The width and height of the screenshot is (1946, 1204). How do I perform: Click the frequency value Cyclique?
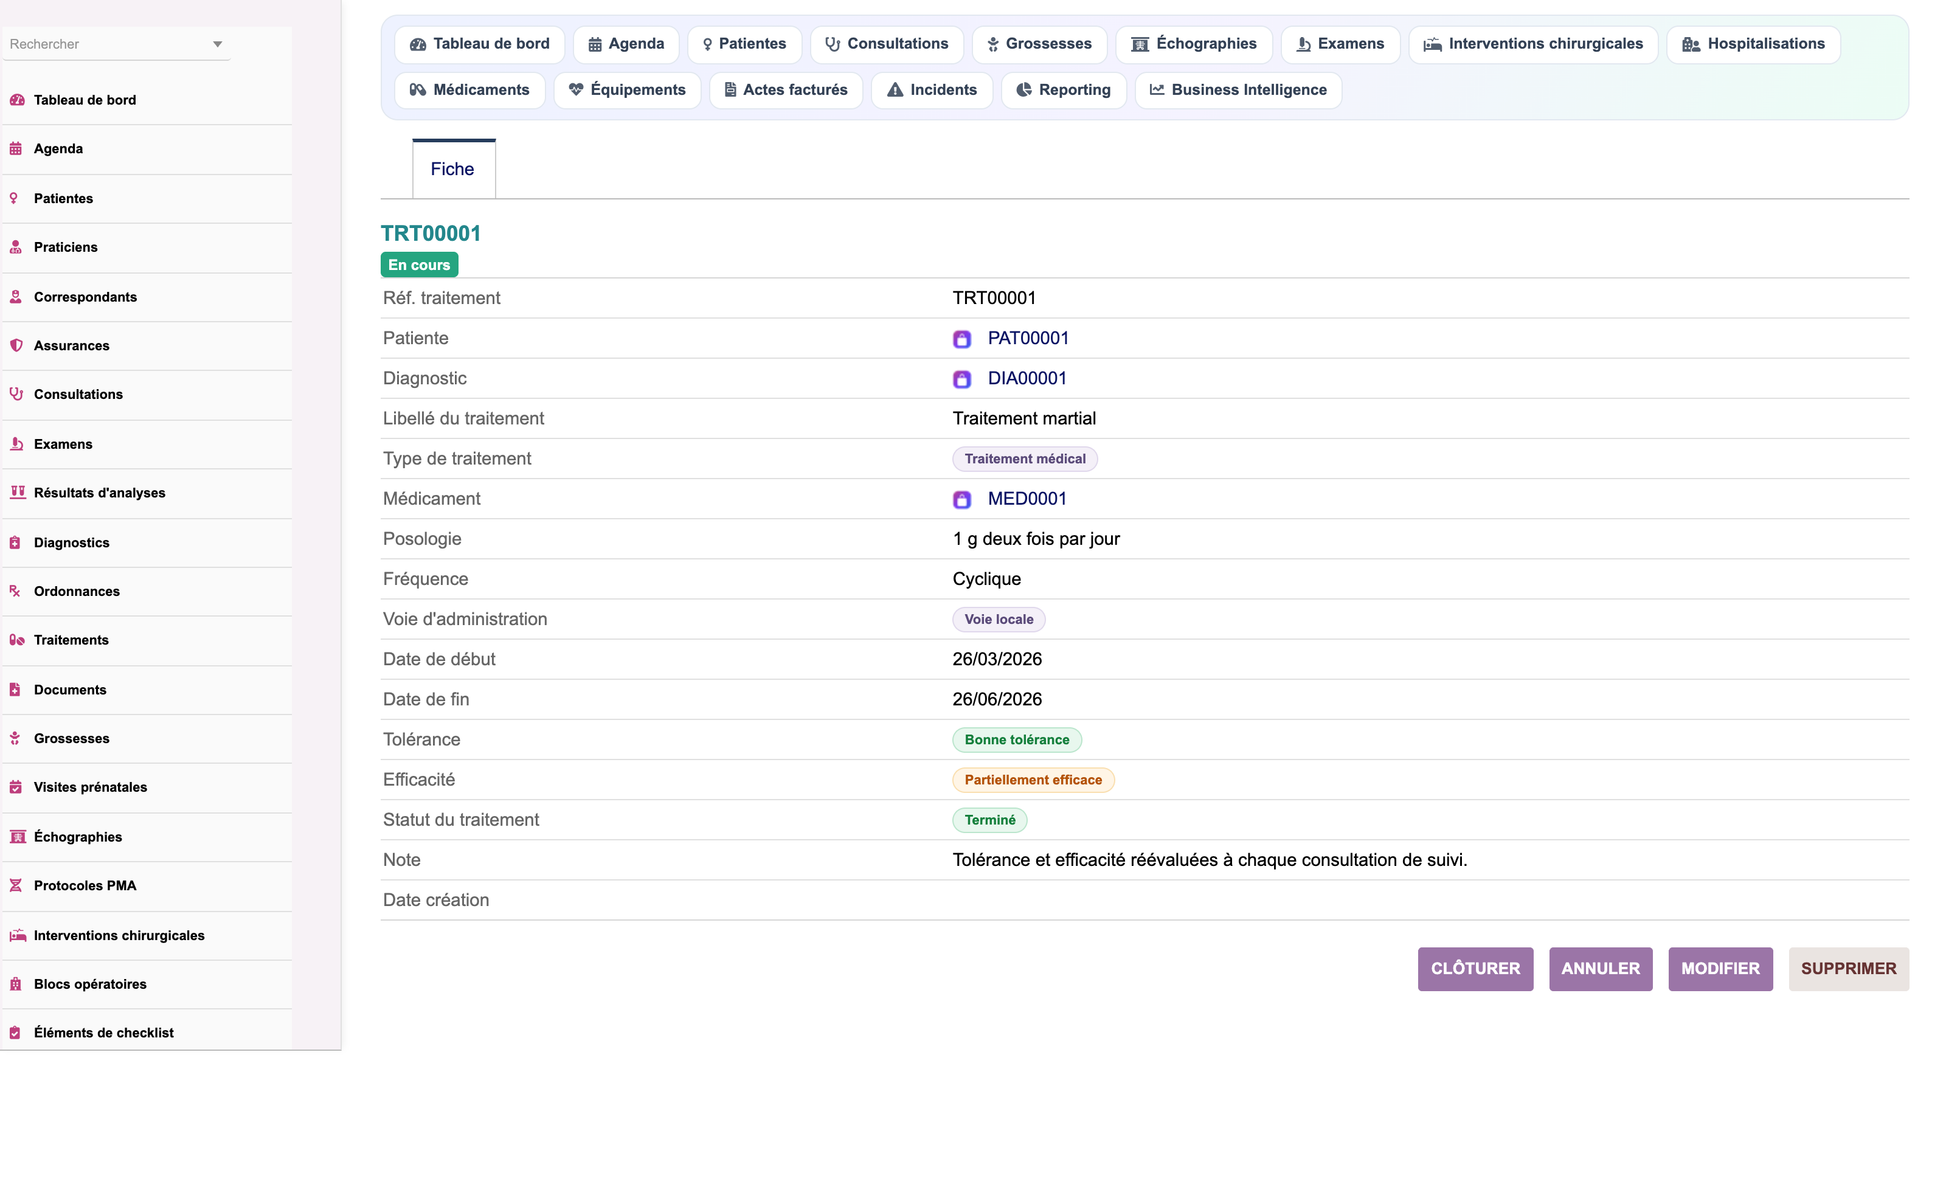tap(987, 579)
